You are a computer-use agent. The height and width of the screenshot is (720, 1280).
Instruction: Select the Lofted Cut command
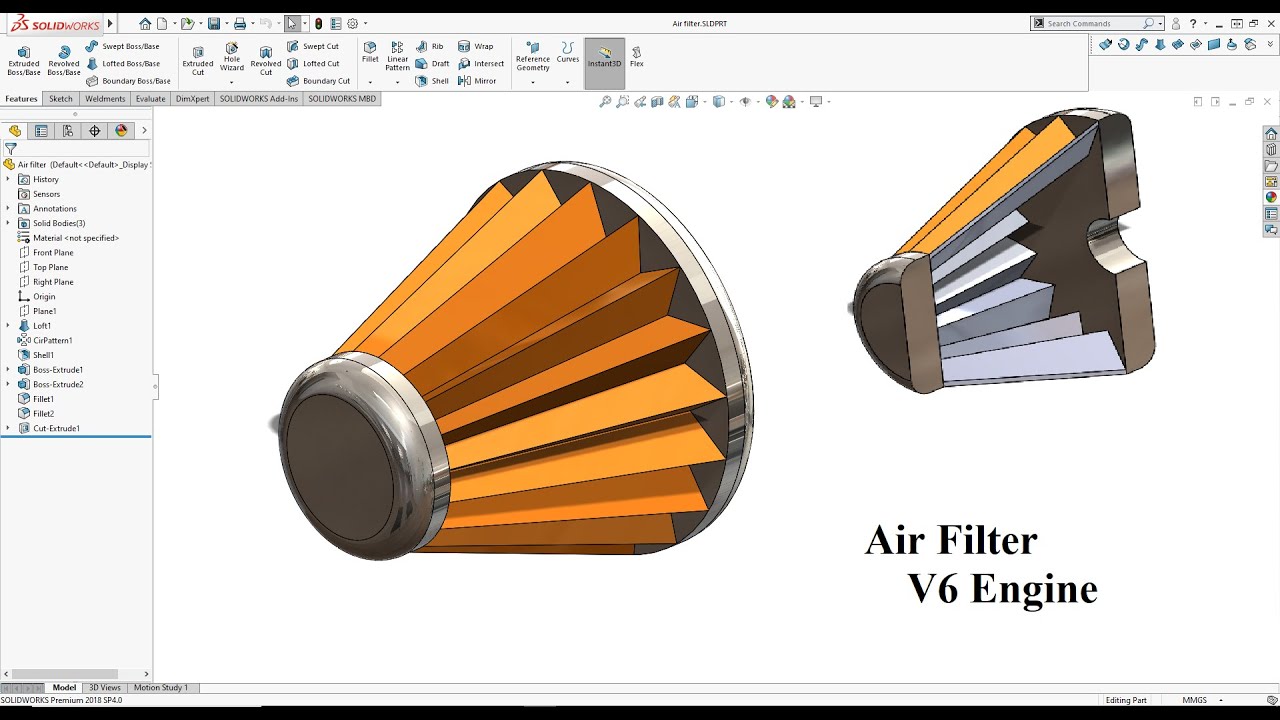(314, 63)
